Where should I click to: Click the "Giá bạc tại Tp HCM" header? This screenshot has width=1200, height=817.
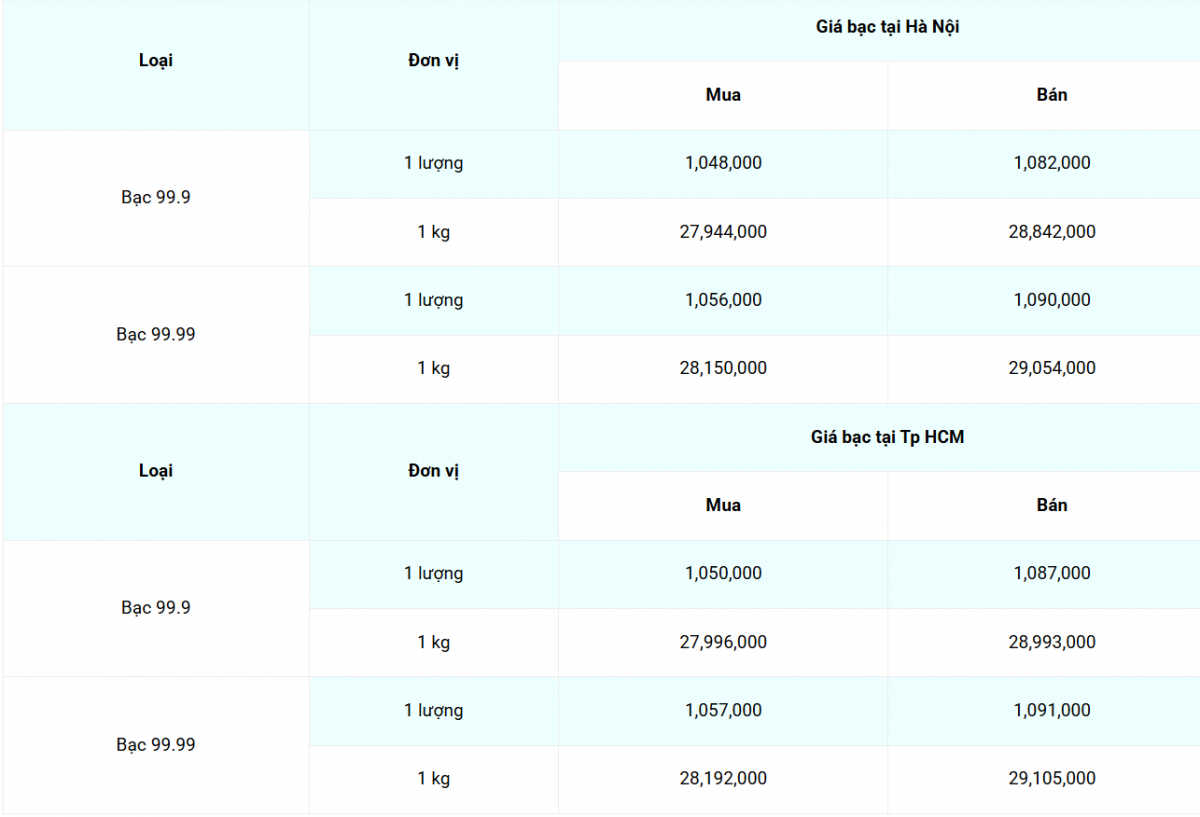(x=887, y=437)
